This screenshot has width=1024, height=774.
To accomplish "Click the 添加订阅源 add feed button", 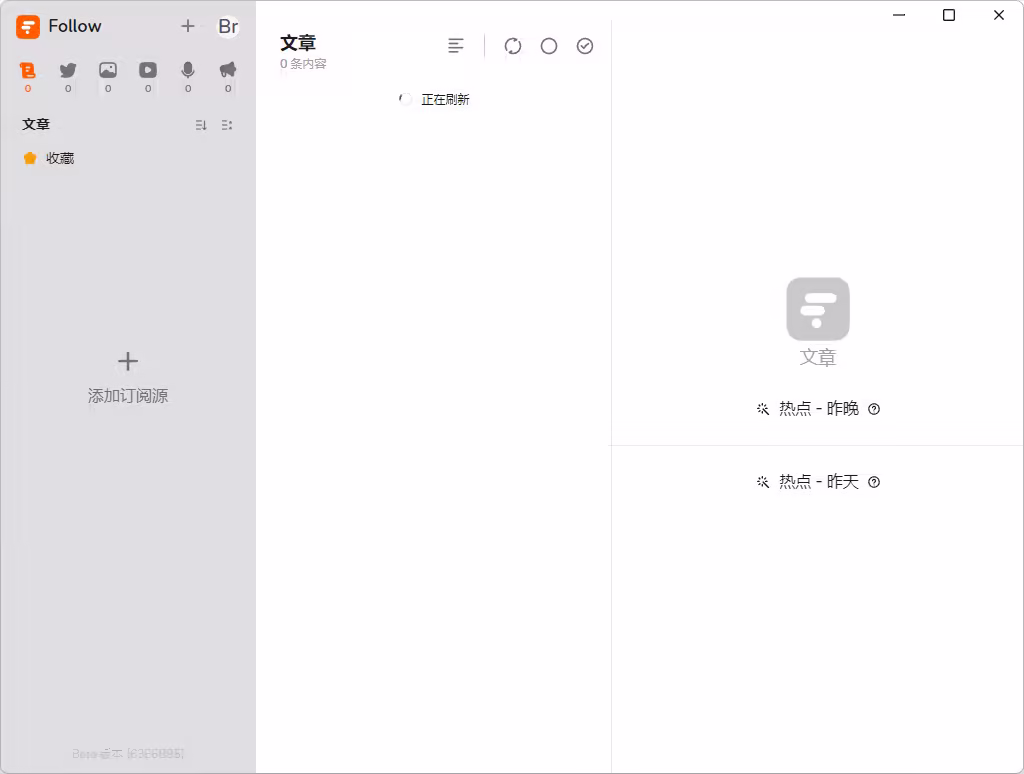I will click(128, 376).
